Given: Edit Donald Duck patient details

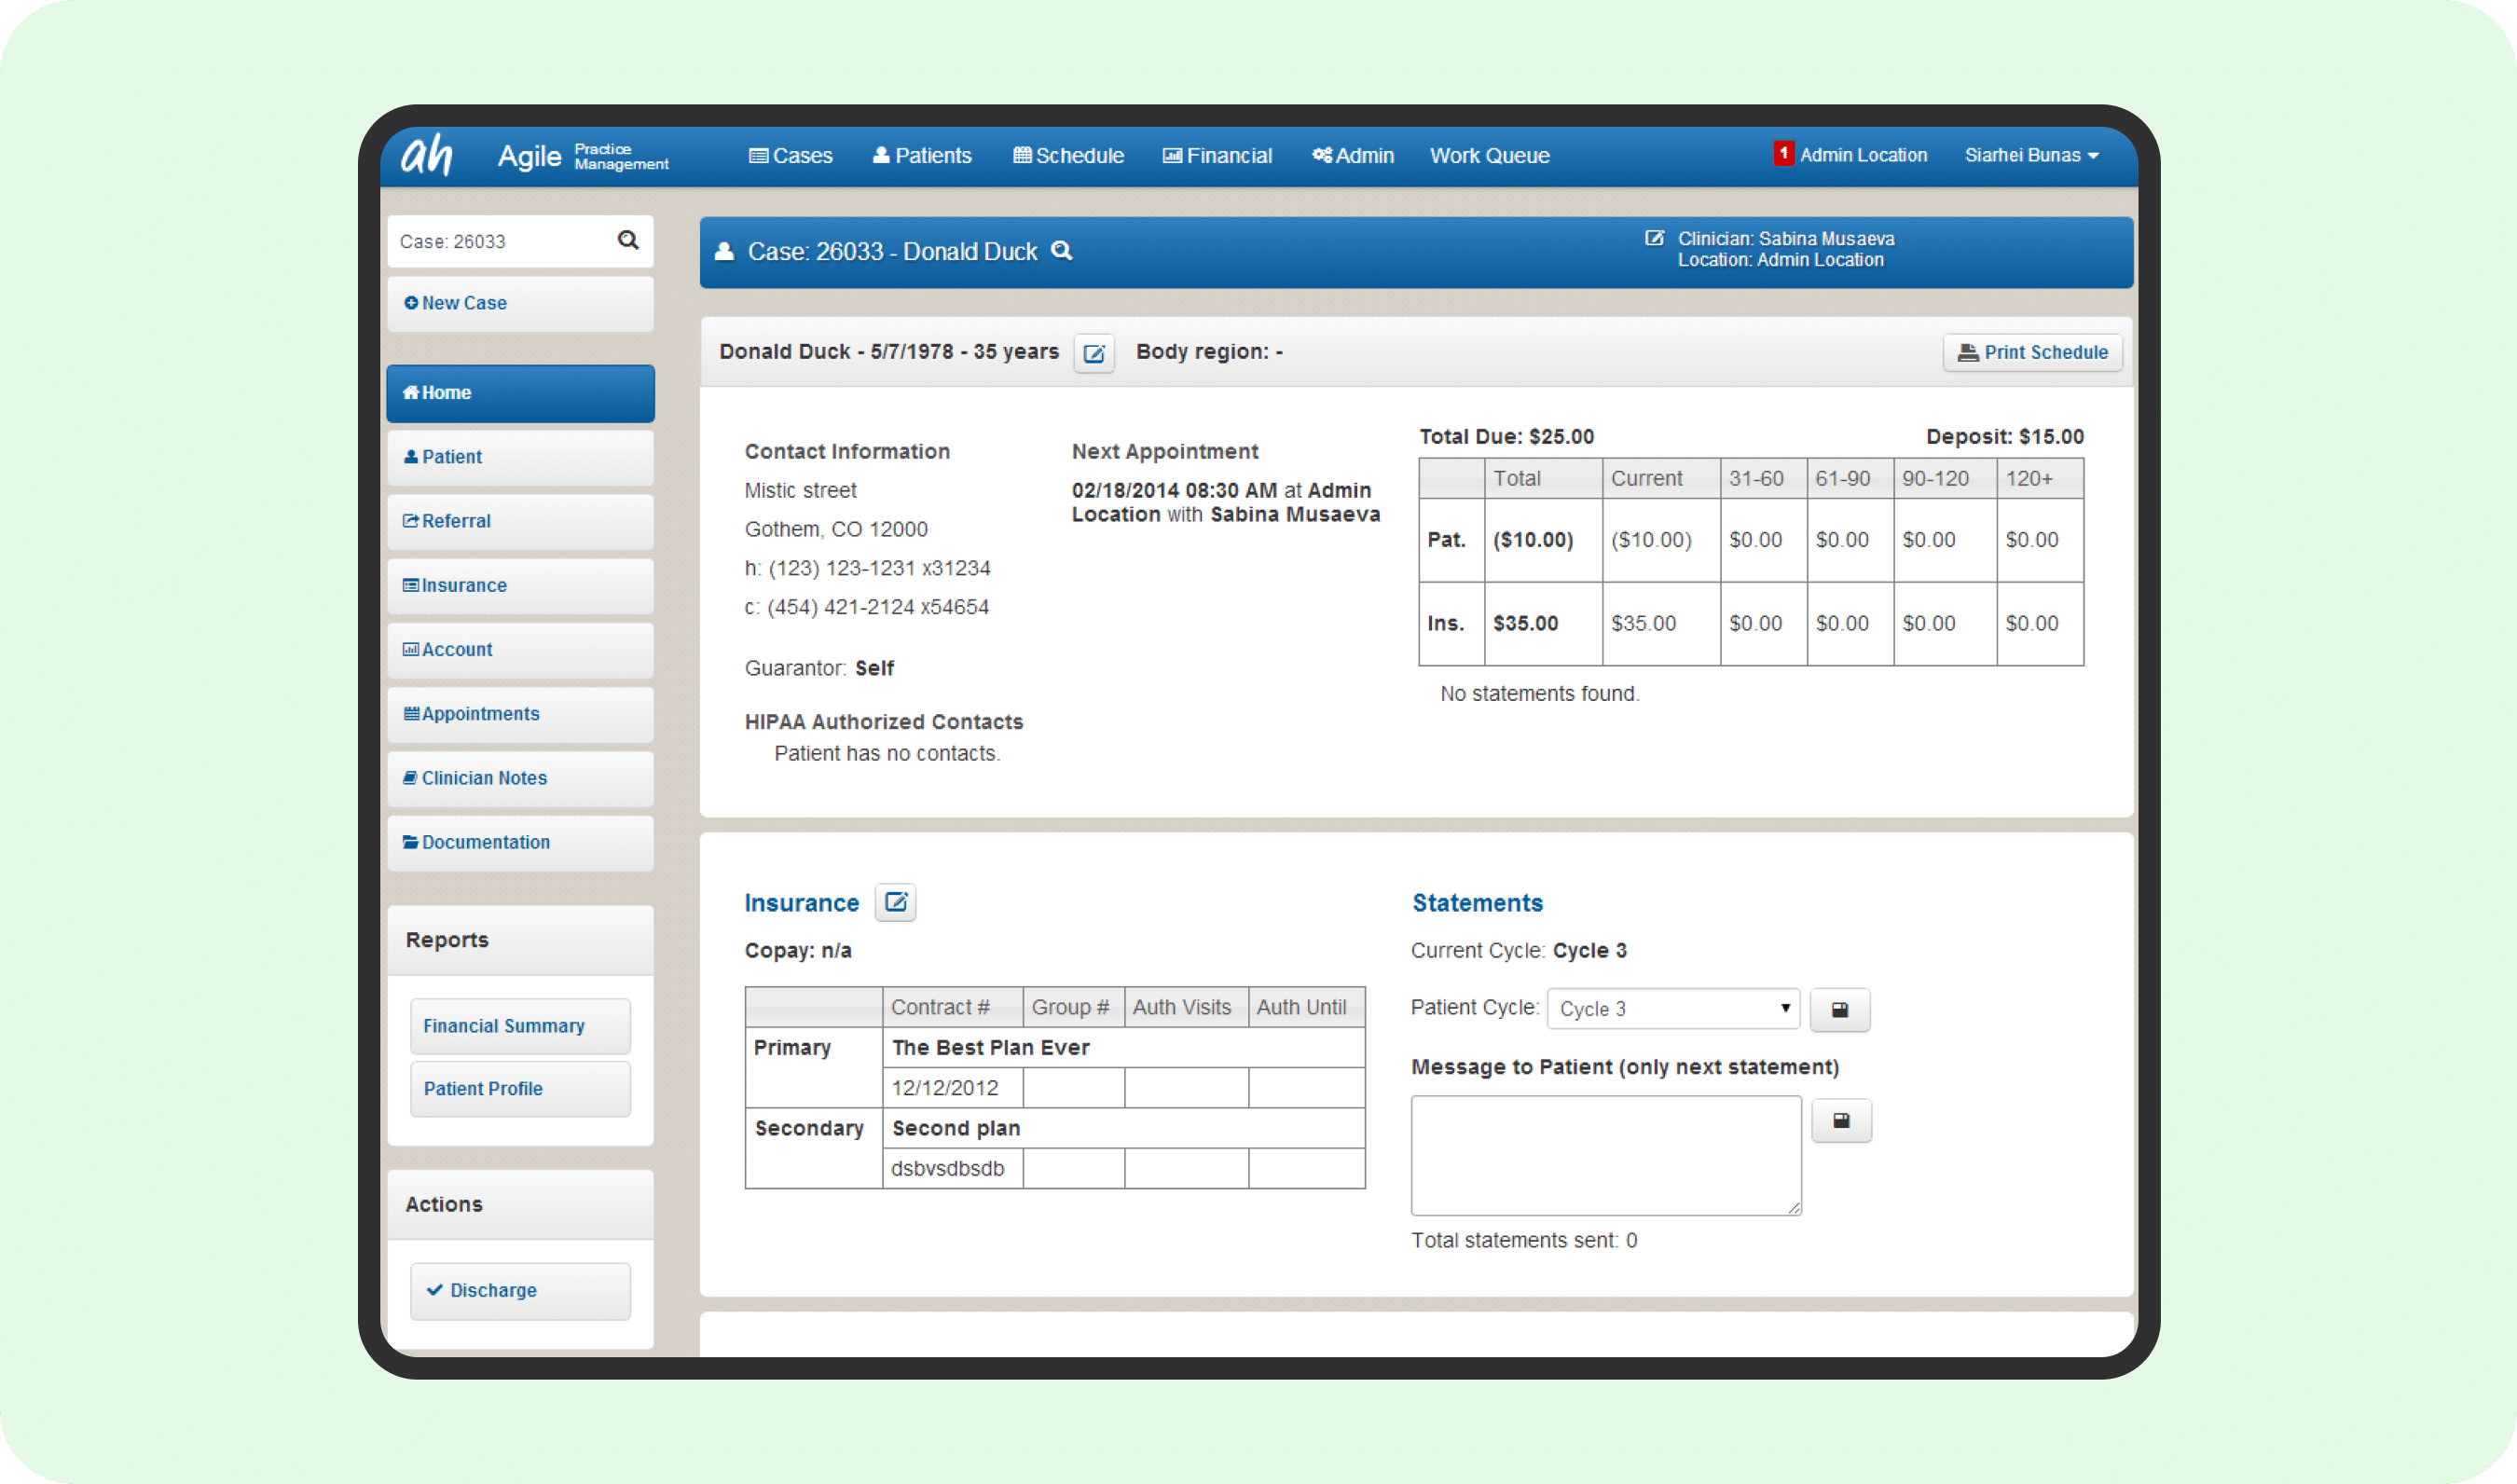Looking at the screenshot, I should [x=1094, y=353].
